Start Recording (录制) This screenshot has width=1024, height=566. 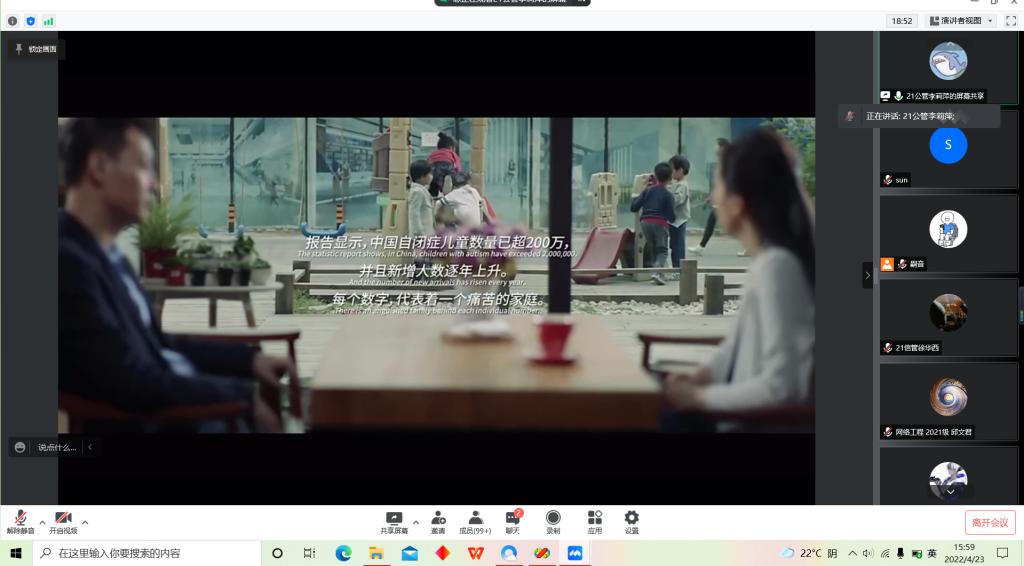point(553,522)
